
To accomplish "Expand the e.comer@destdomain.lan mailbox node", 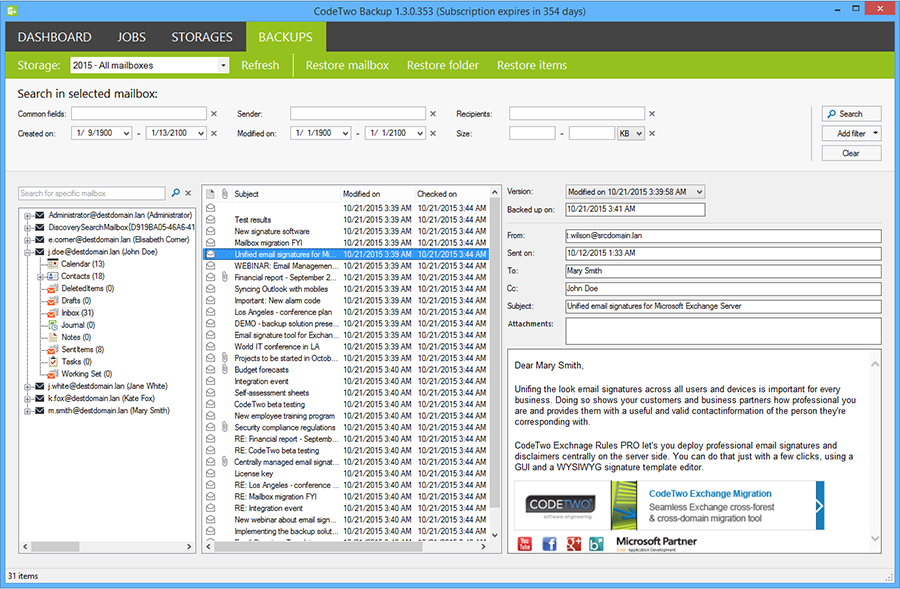I will [x=27, y=240].
